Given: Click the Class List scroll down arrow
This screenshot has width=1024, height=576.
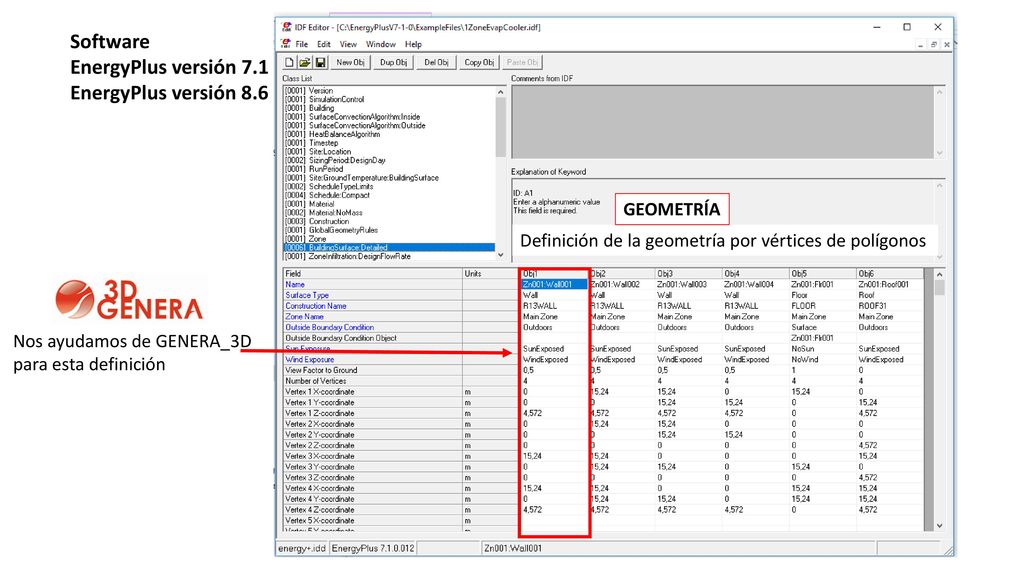Looking at the screenshot, I should [x=501, y=255].
